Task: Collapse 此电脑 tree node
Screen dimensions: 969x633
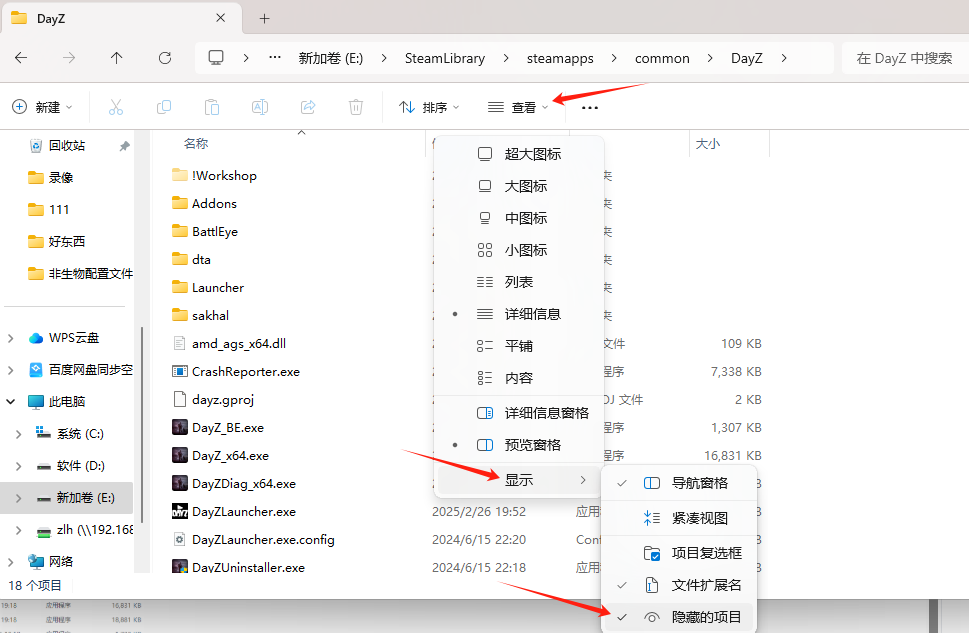Action: coord(11,402)
